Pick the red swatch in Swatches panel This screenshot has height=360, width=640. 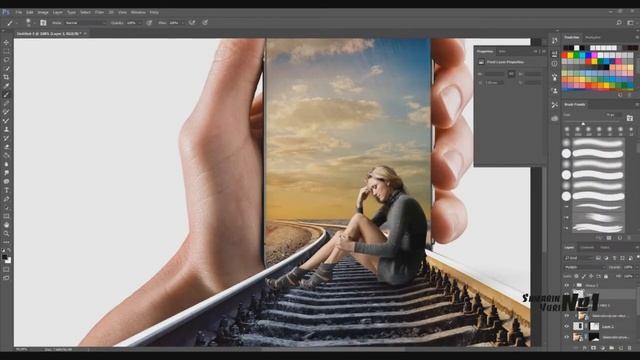tap(565, 56)
